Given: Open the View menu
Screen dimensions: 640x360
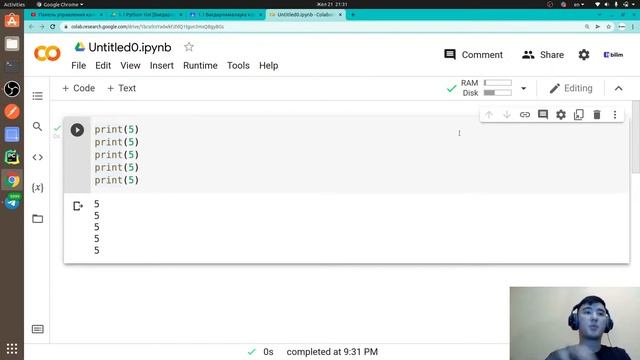Looking at the screenshot, I should coord(130,66).
